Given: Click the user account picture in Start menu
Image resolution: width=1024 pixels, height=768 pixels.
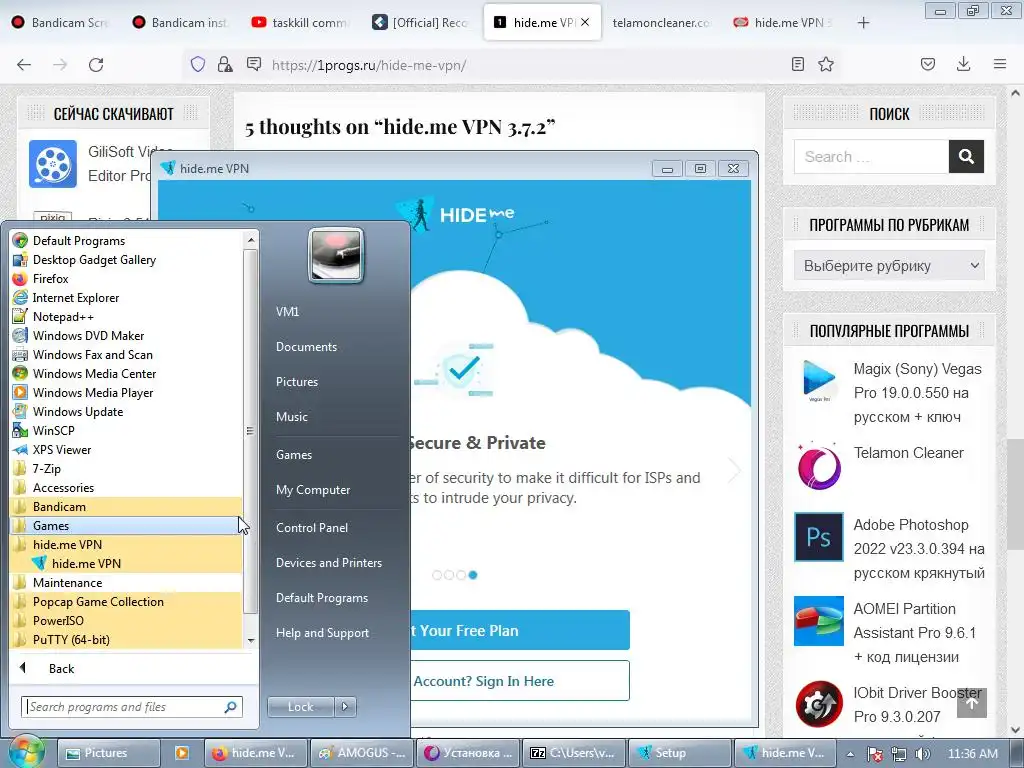Looking at the screenshot, I should (336, 255).
